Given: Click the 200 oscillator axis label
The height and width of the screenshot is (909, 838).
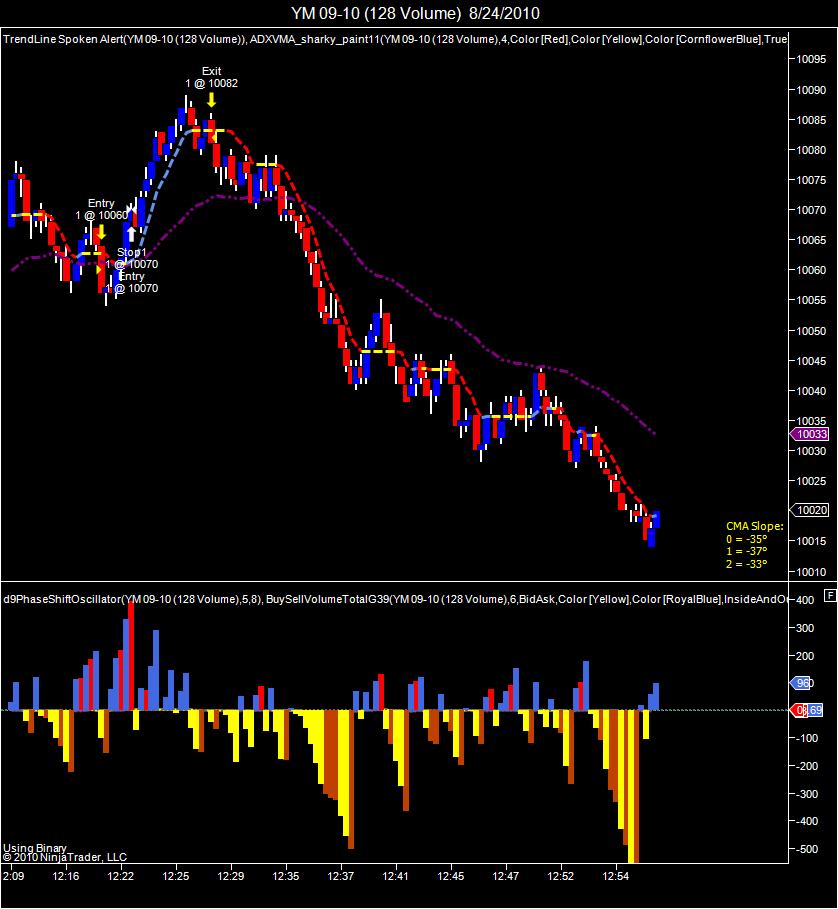Looking at the screenshot, I should [x=806, y=656].
